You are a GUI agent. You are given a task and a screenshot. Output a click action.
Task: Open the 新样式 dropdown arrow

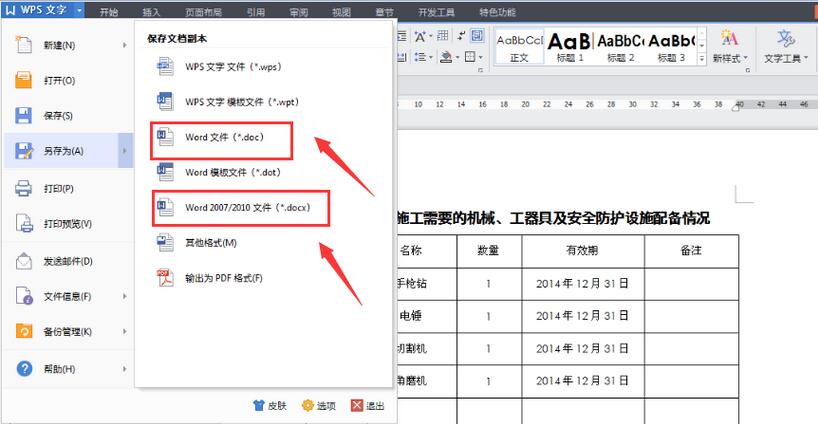[x=745, y=58]
